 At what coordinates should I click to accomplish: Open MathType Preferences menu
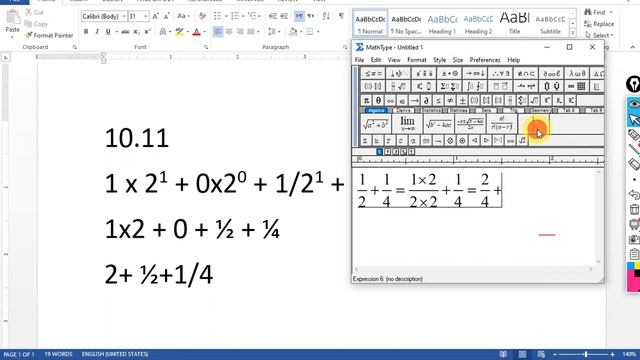[x=485, y=60]
